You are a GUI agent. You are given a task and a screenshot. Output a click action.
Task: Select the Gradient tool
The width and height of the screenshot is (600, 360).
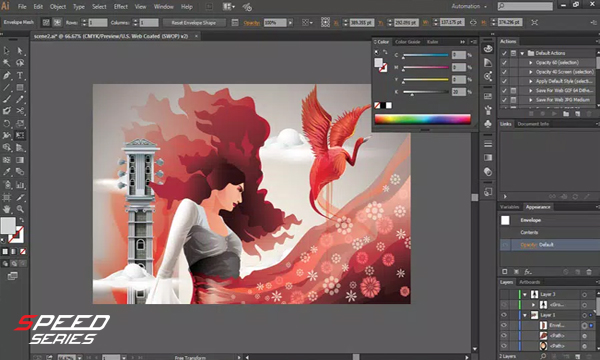(20, 160)
